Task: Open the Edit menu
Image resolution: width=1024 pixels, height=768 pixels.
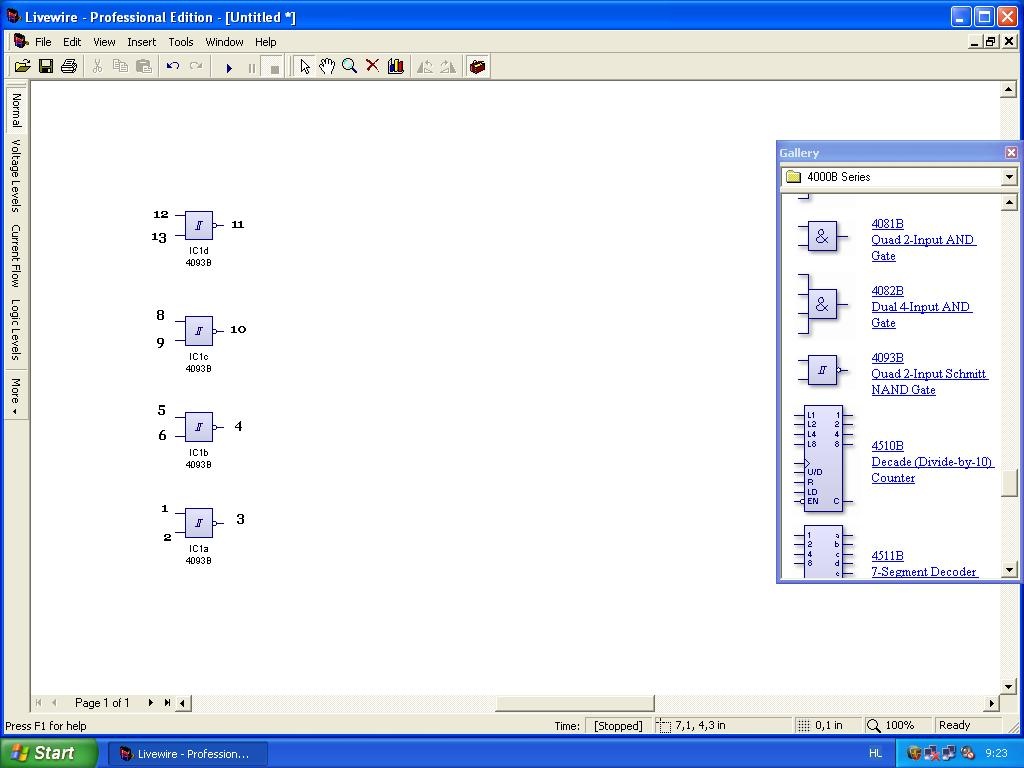Action: tap(72, 42)
